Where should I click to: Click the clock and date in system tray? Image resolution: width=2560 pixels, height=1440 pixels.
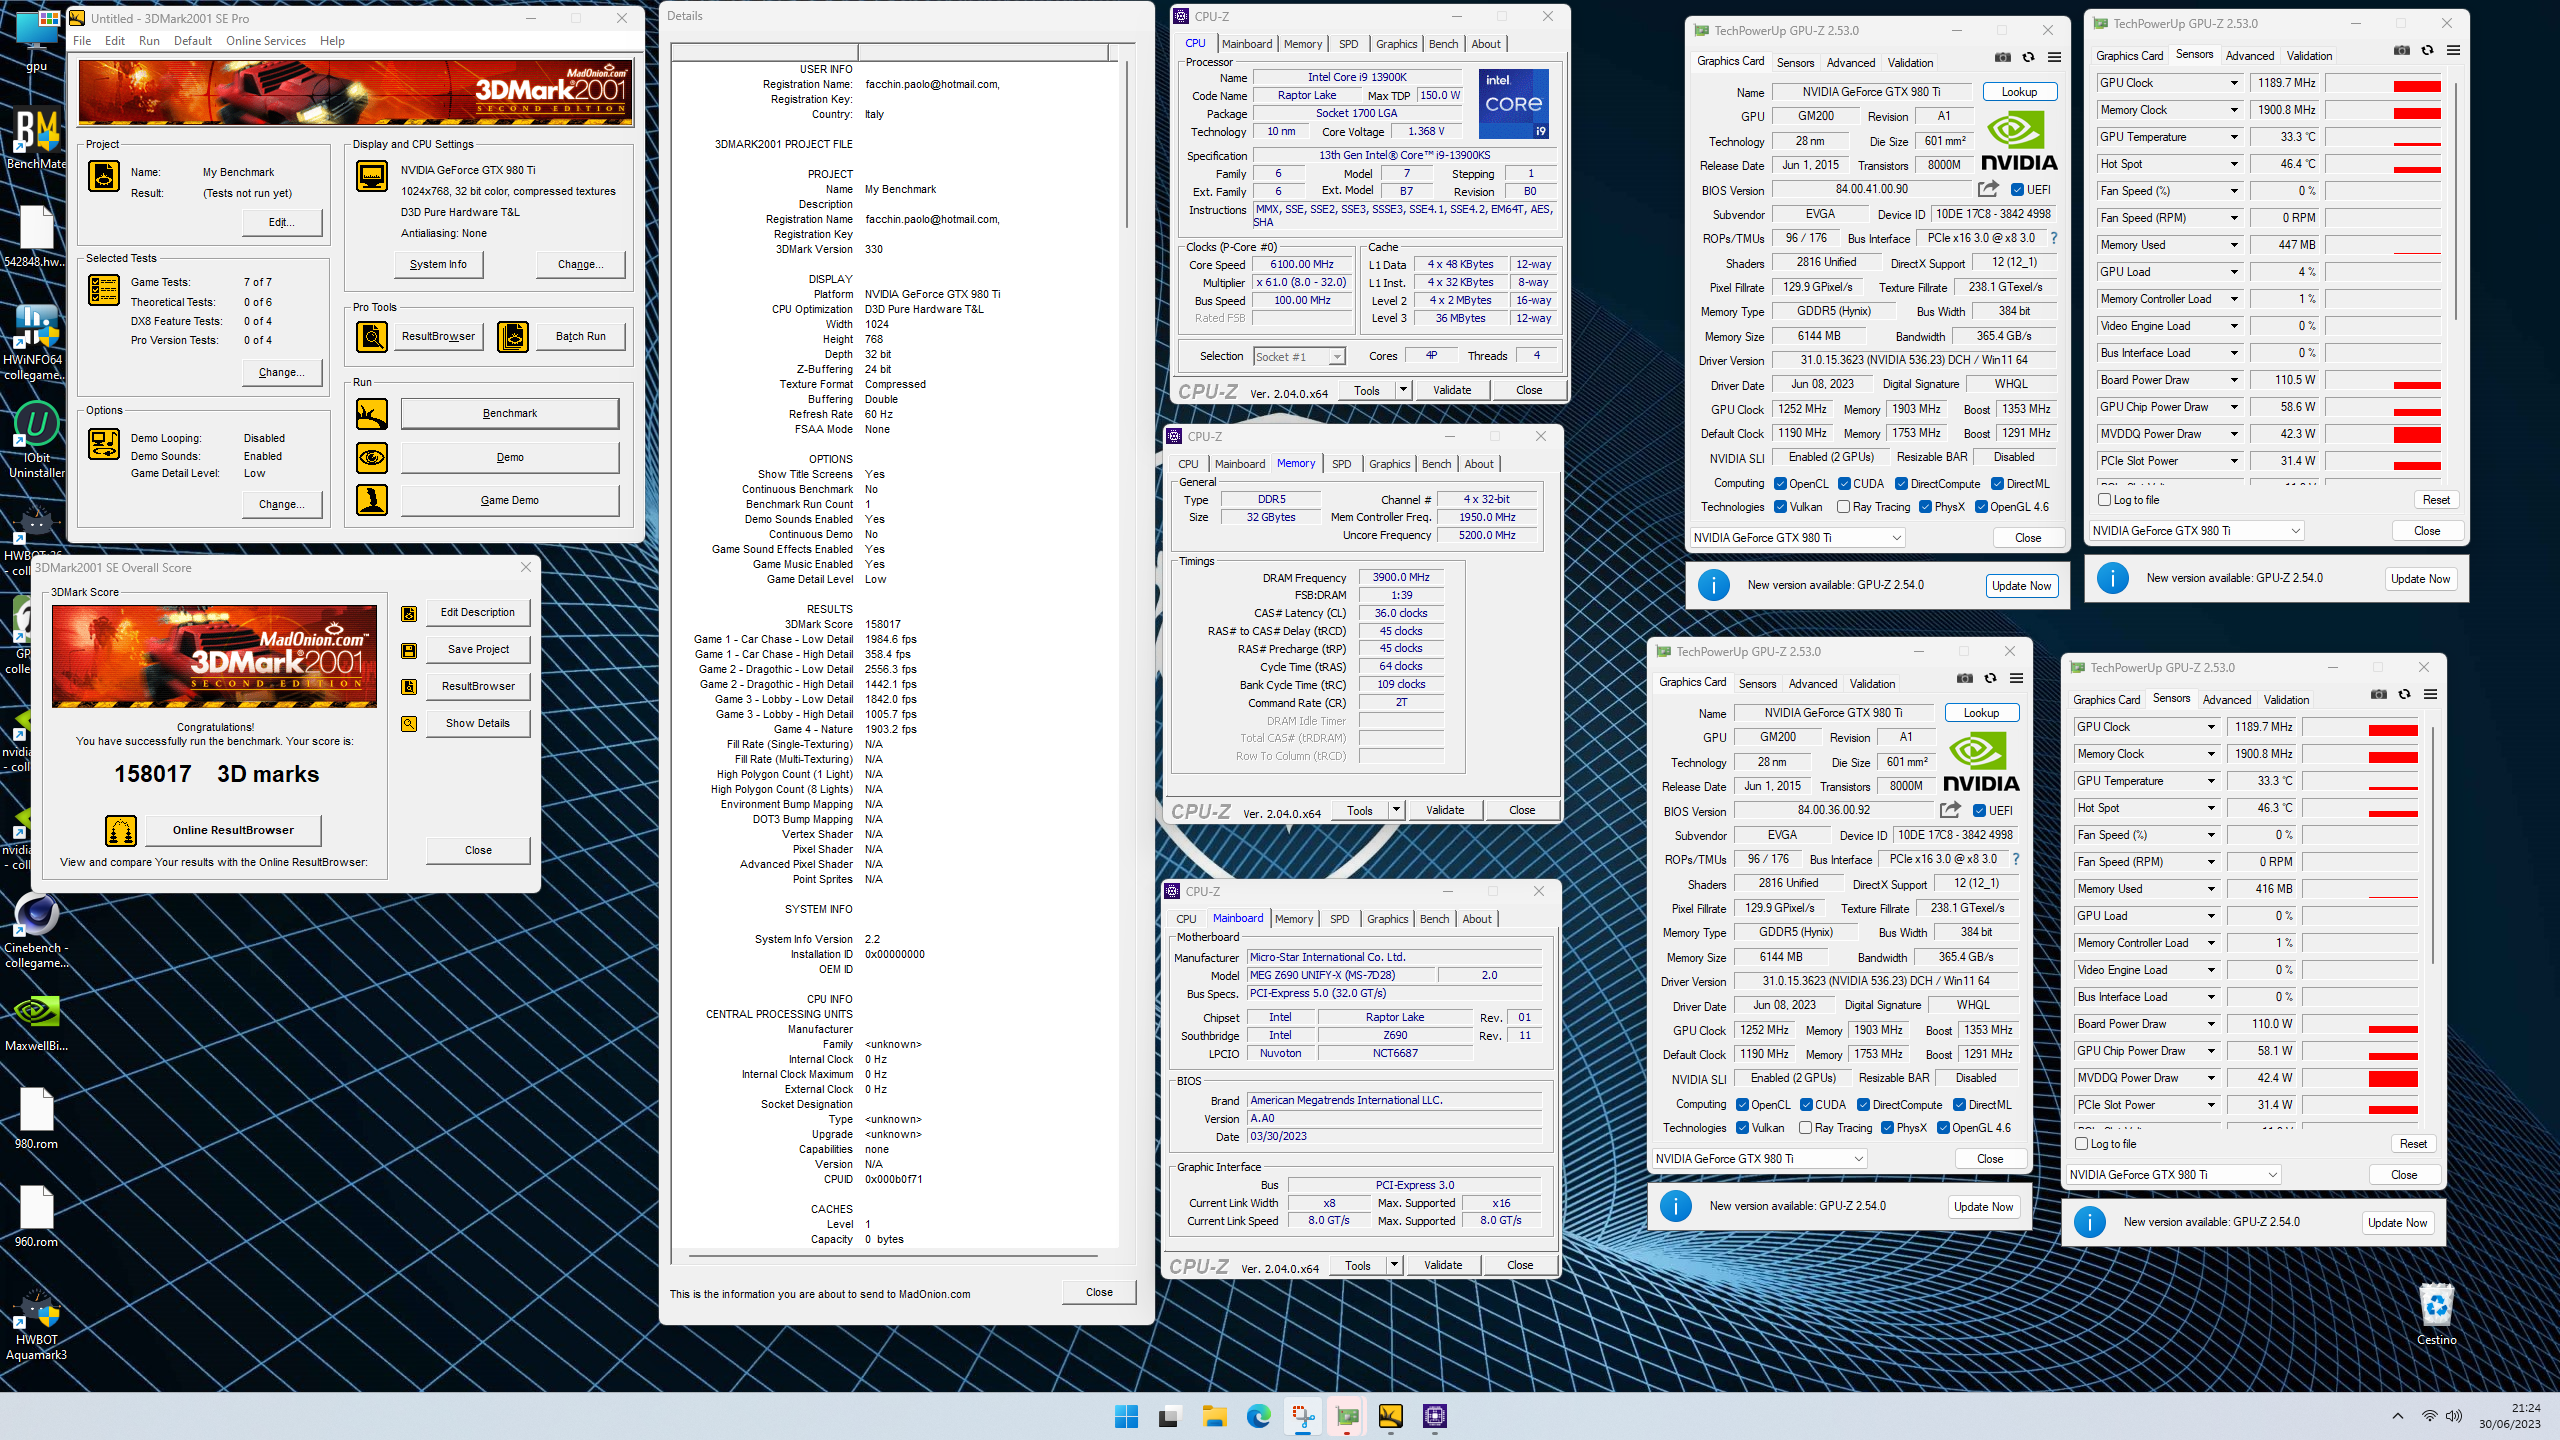pyautogui.click(x=2511, y=1416)
